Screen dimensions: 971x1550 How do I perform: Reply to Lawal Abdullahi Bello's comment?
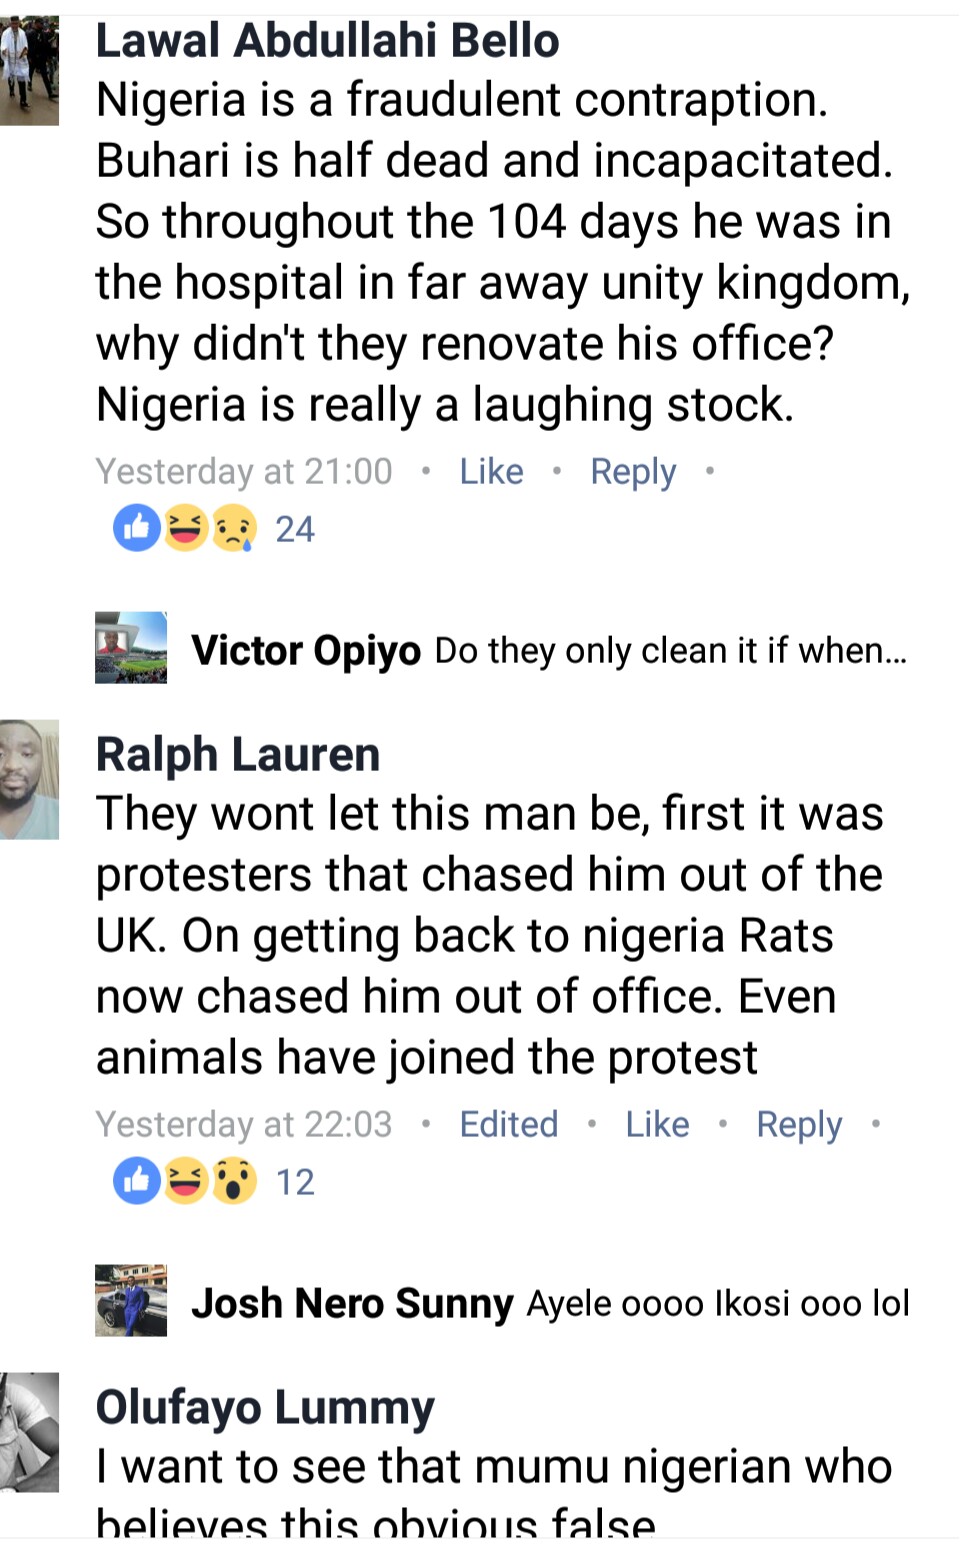click(x=633, y=471)
